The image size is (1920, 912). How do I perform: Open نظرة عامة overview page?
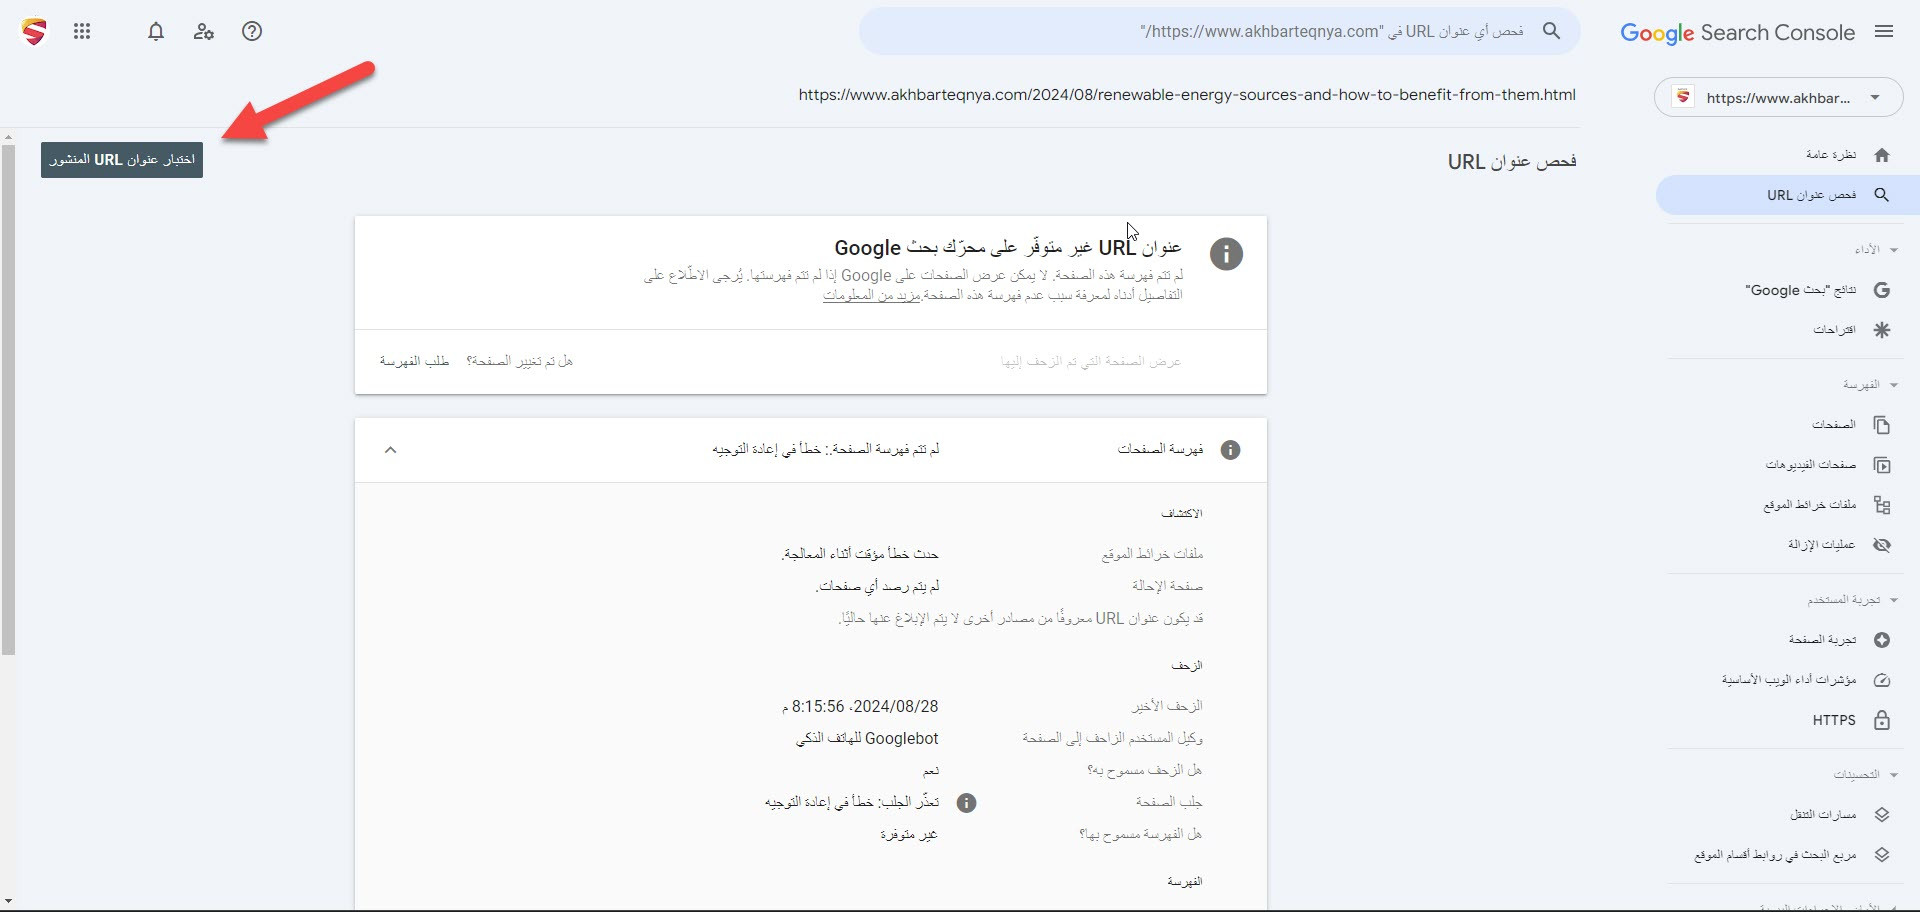1831,155
